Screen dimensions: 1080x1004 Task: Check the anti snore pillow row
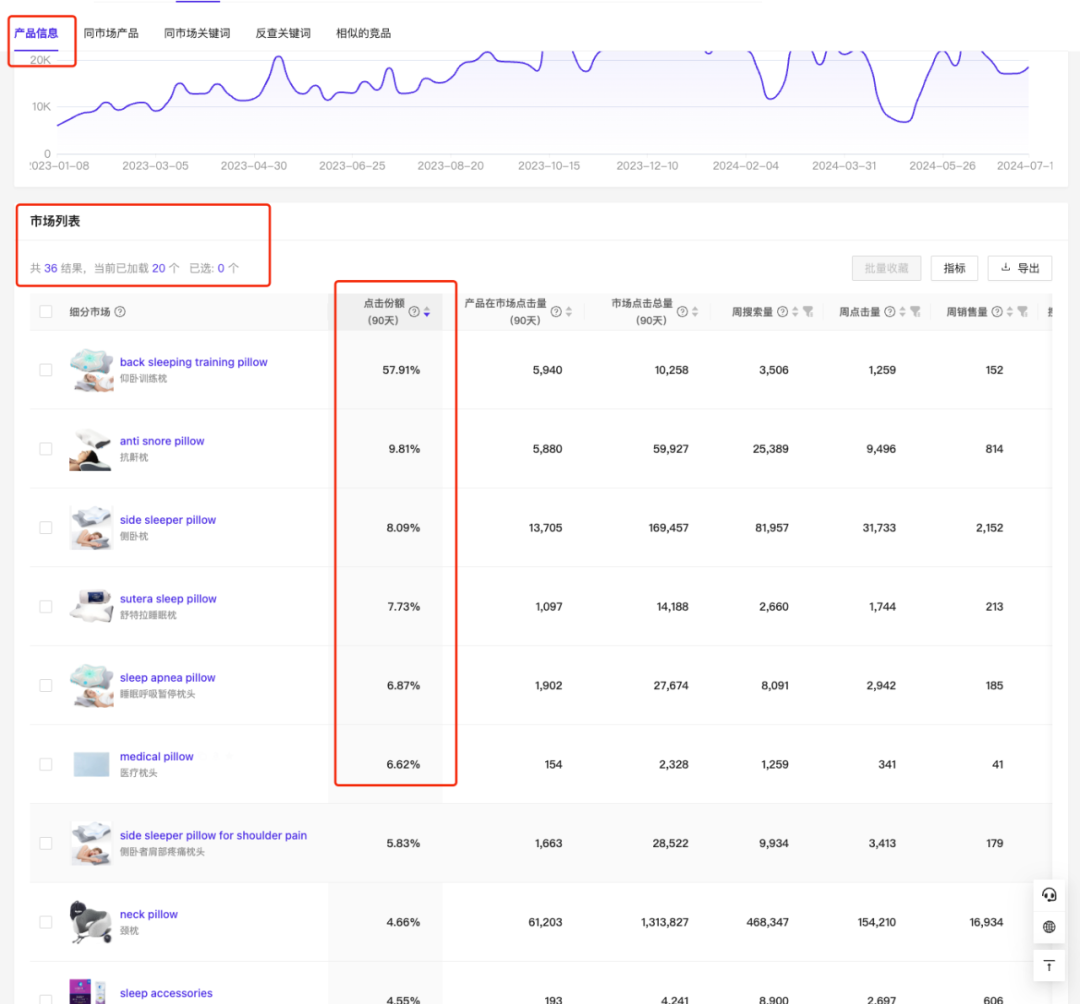pyautogui.click(x=45, y=449)
